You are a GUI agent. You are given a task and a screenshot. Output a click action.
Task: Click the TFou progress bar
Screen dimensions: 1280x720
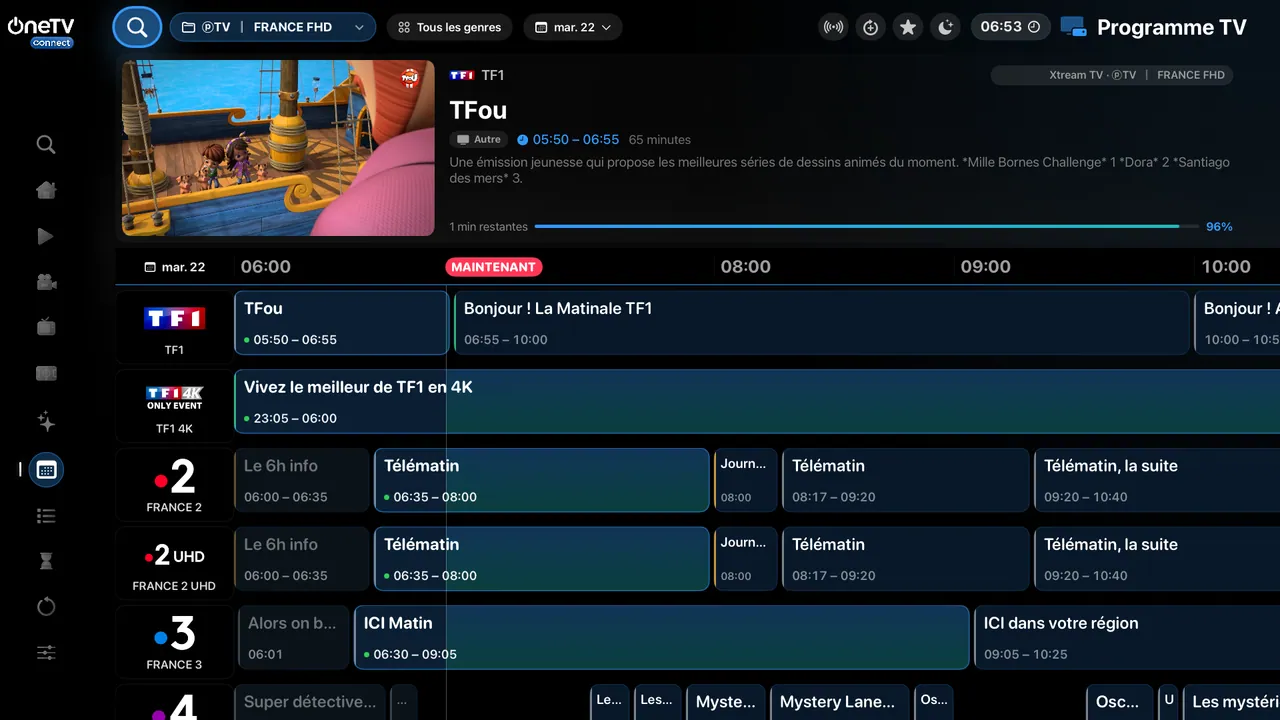pyautogui.click(x=866, y=227)
